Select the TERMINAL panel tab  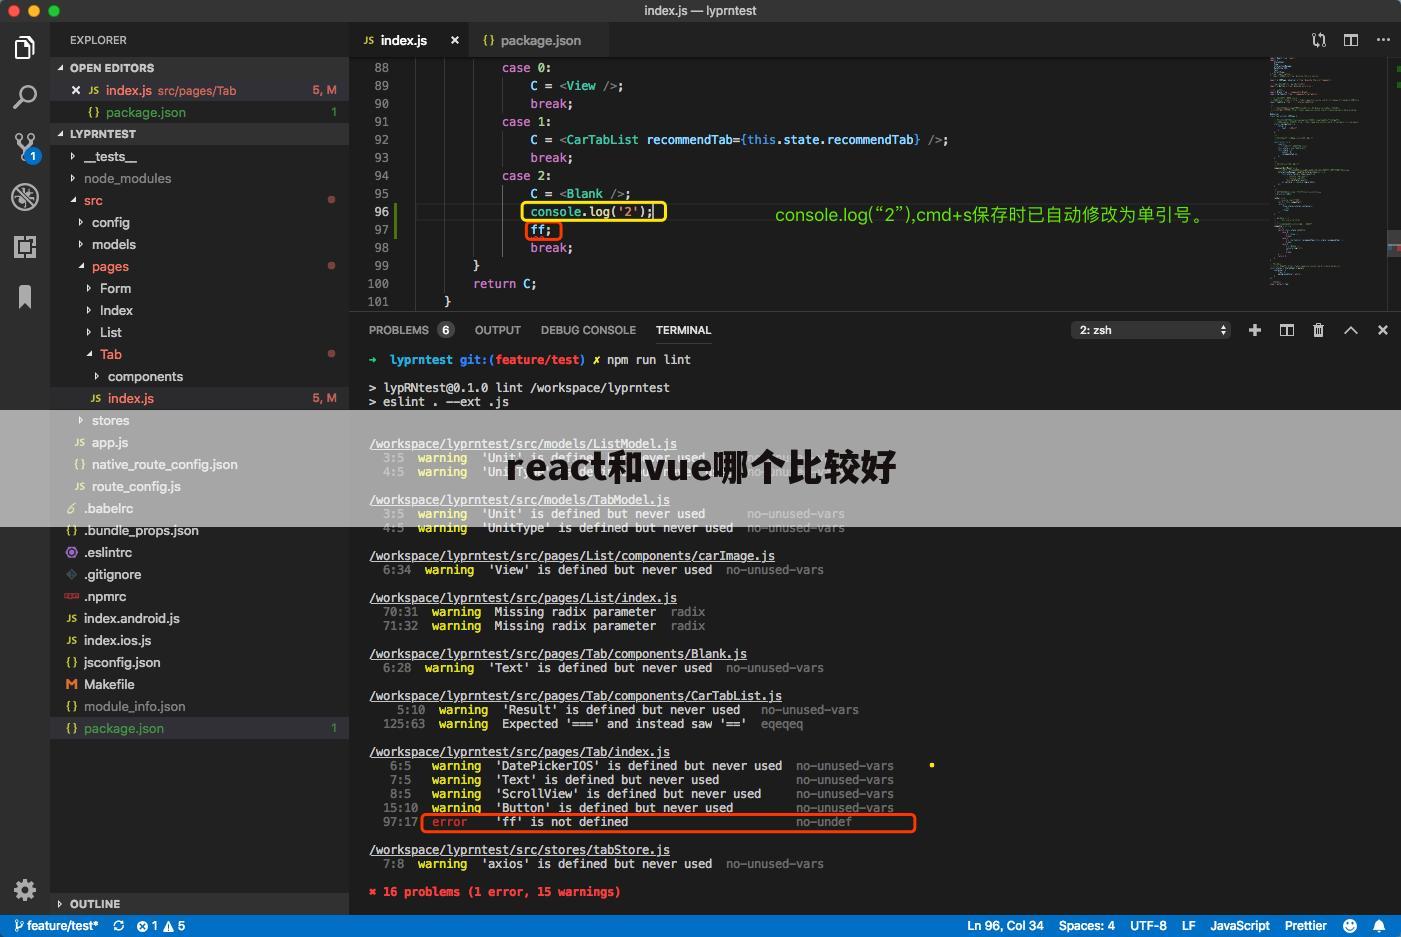point(683,330)
